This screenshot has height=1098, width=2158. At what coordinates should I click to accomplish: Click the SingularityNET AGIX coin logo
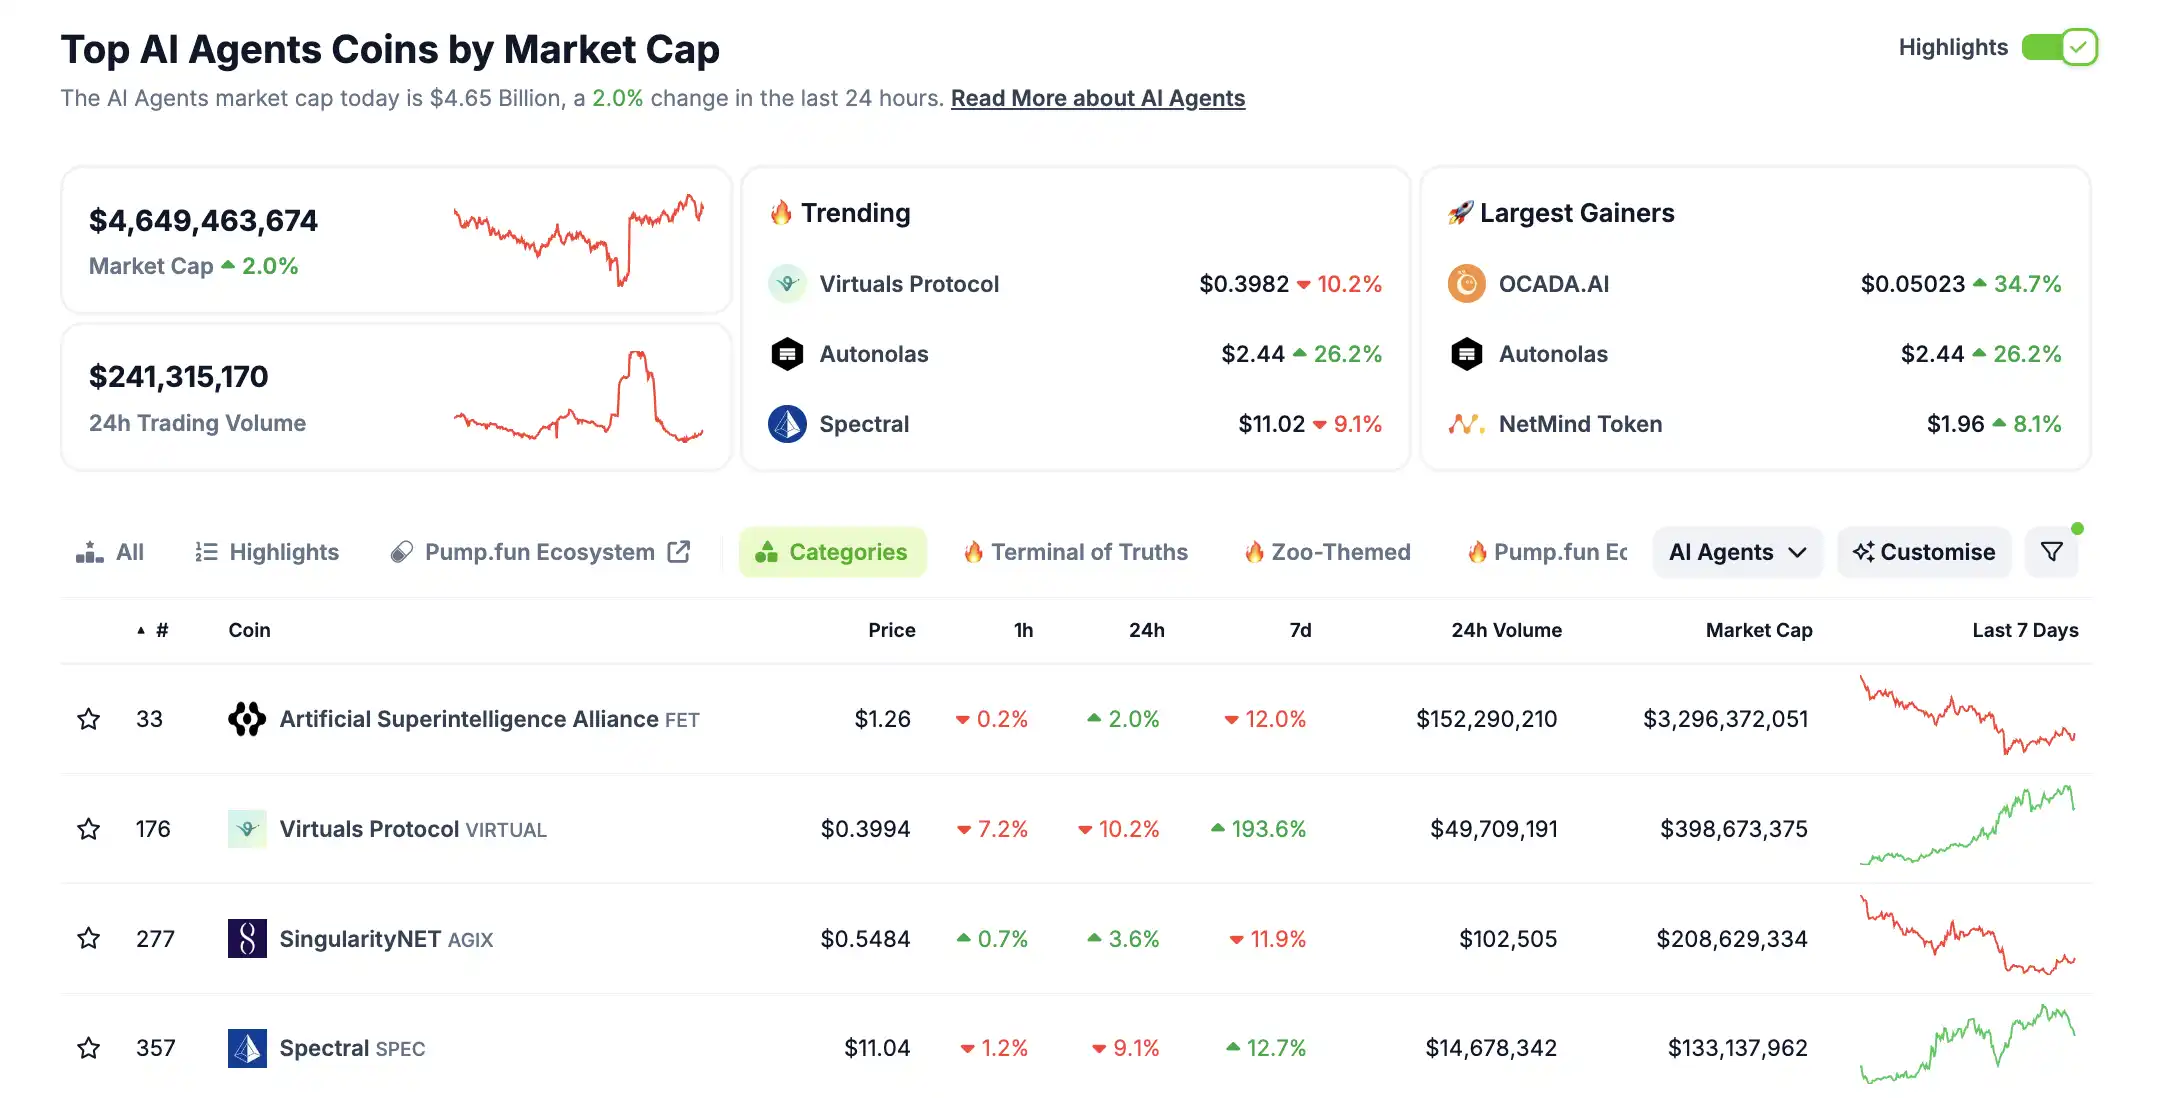(247, 938)
